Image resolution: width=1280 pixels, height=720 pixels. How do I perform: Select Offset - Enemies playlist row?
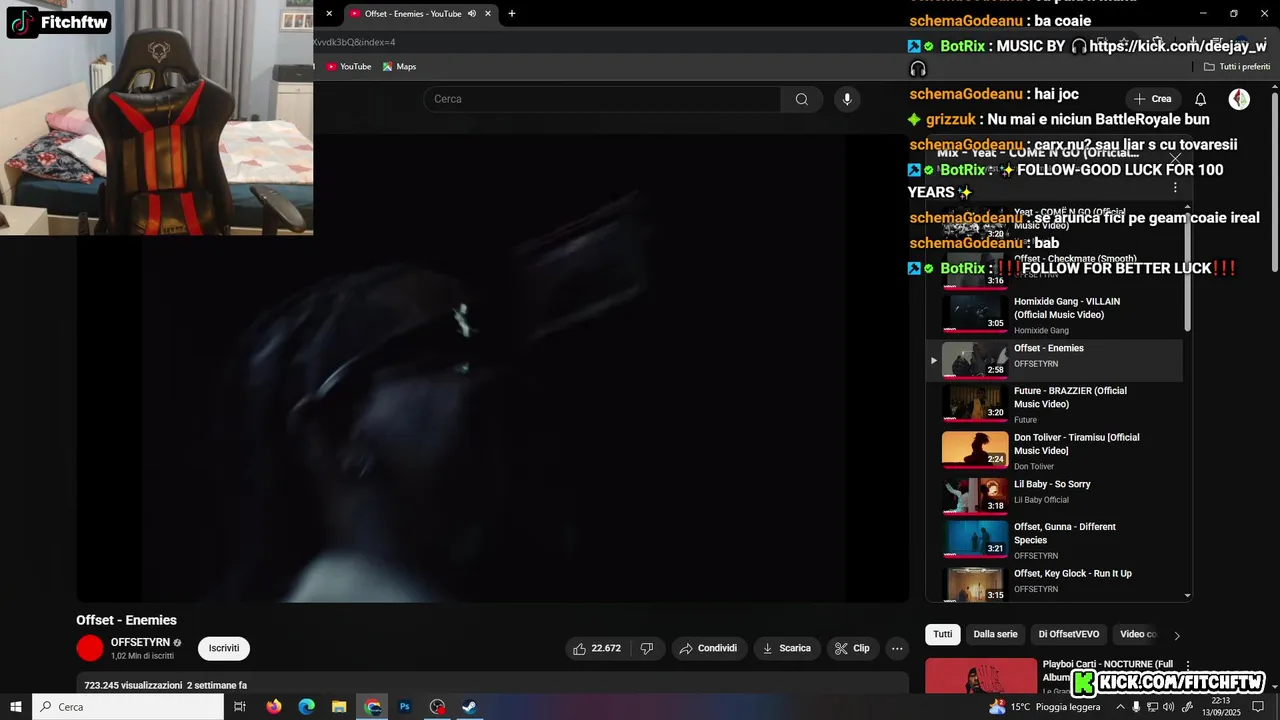[x=1054, y=360]
